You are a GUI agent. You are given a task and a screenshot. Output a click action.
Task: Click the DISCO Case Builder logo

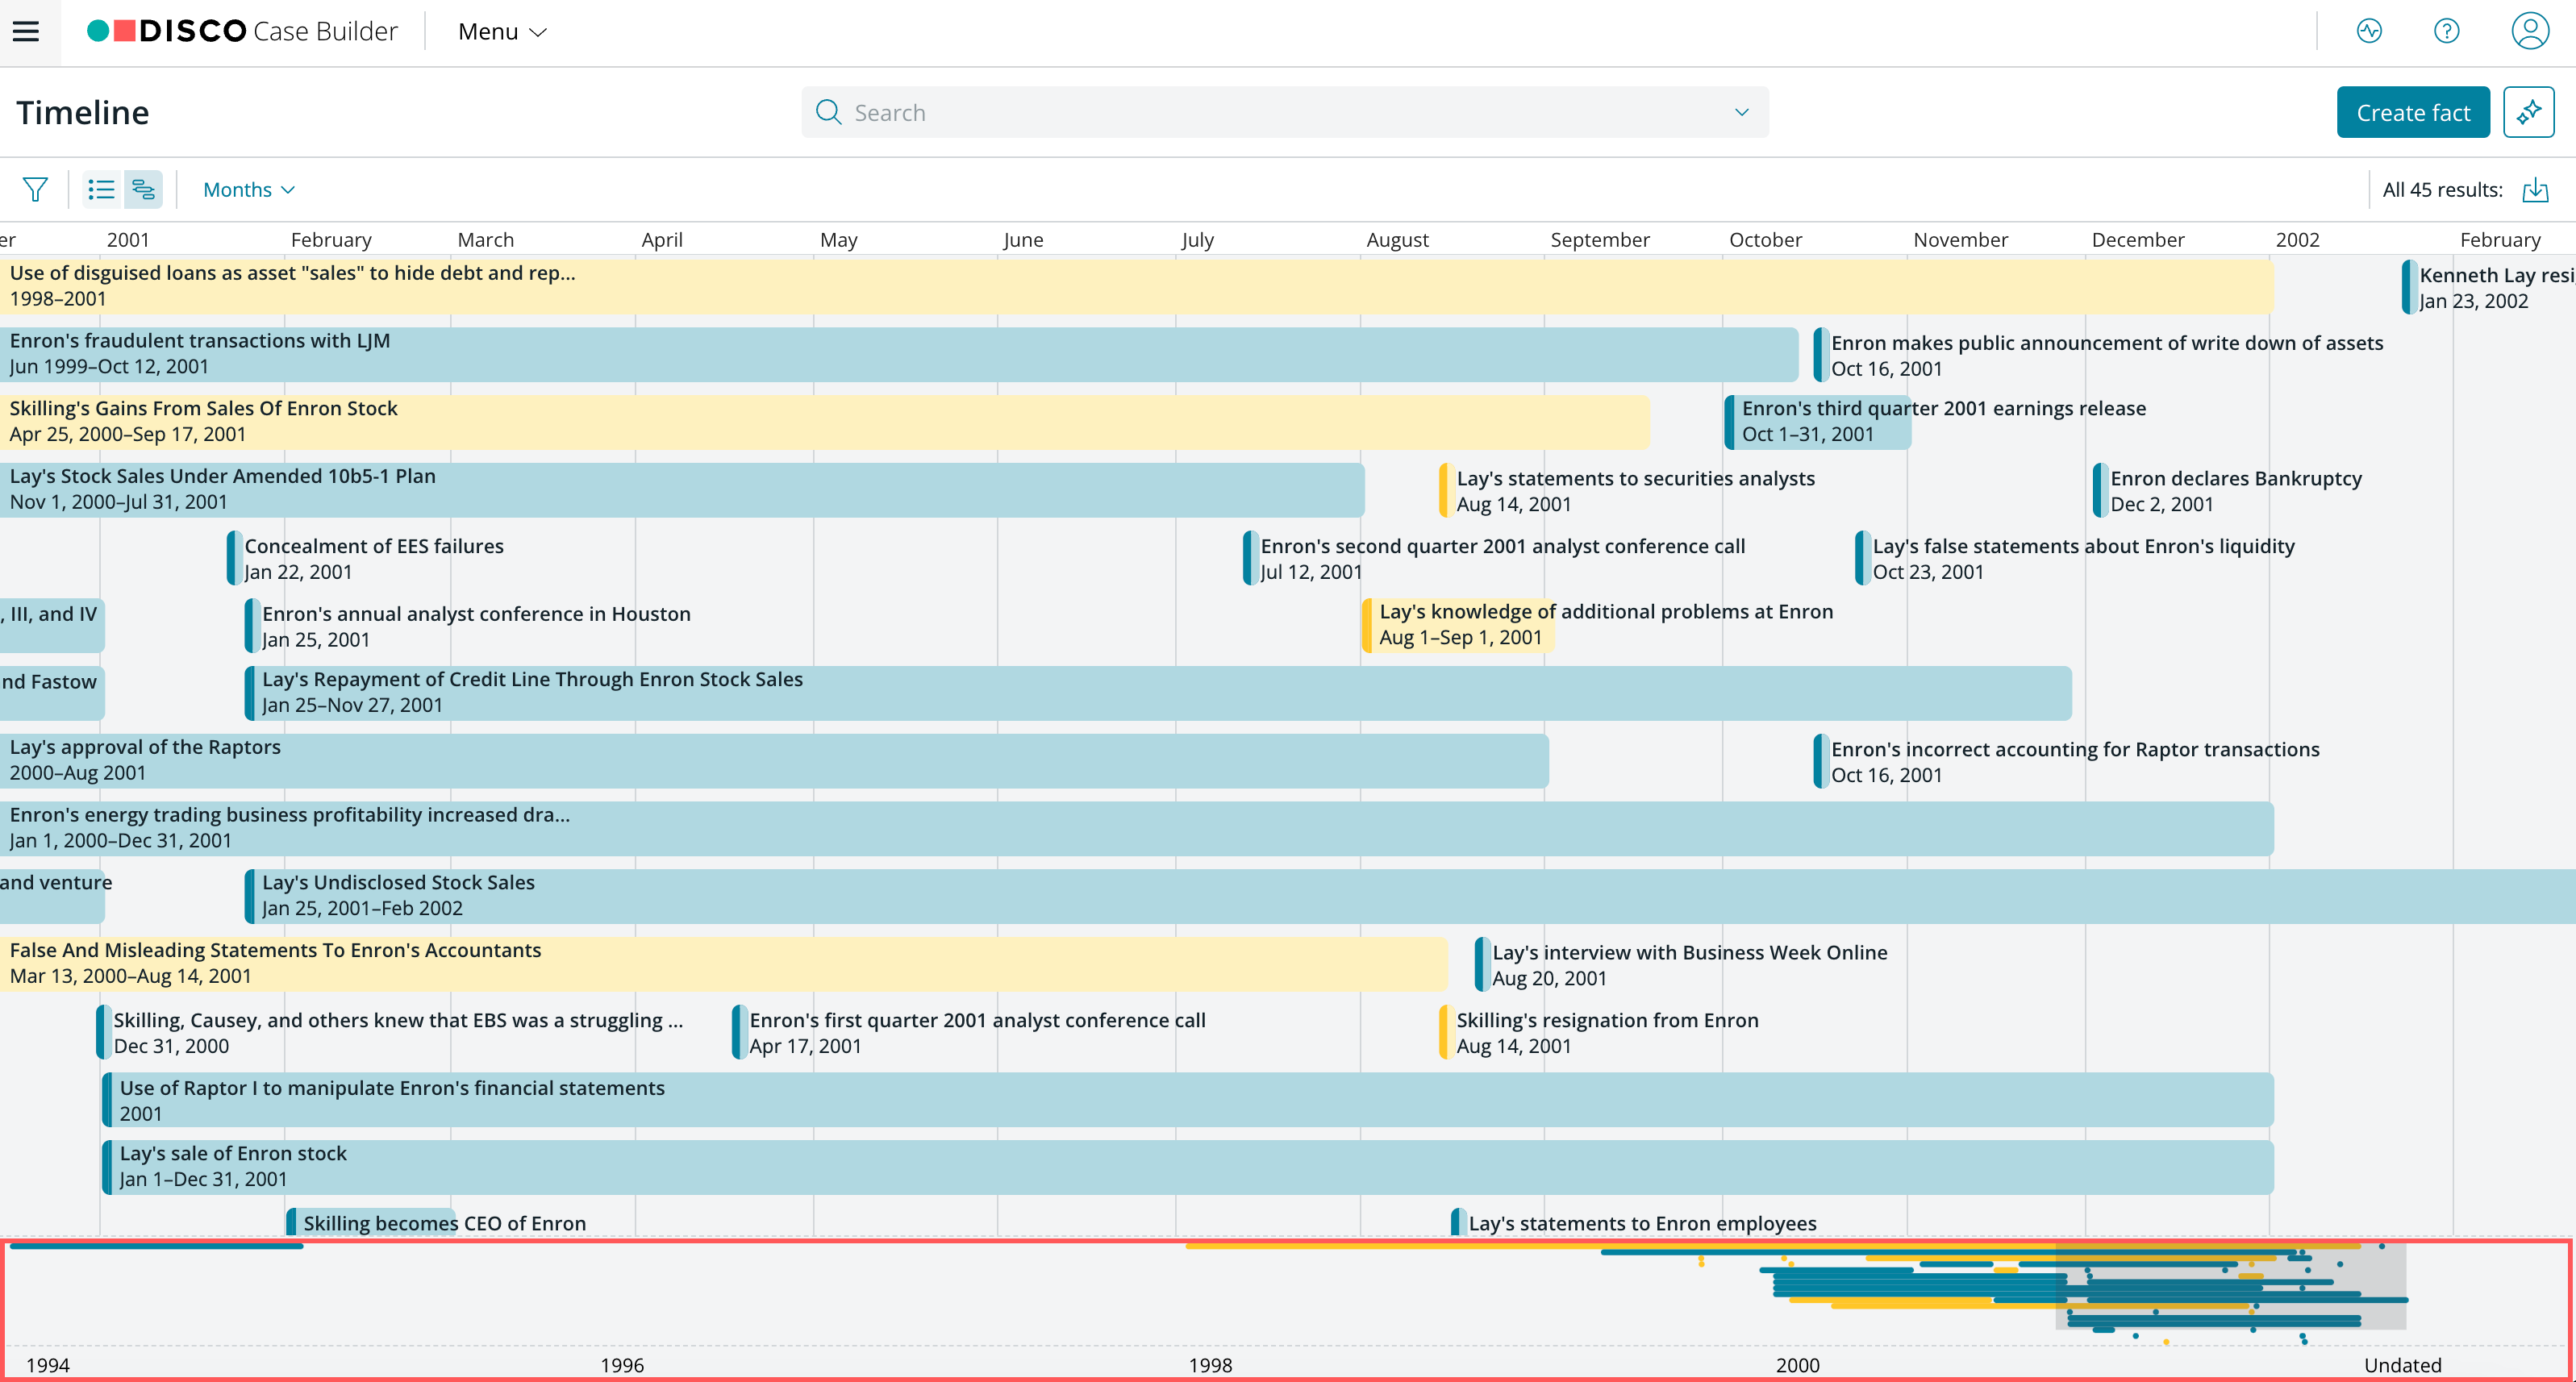[x=243, y=32]
